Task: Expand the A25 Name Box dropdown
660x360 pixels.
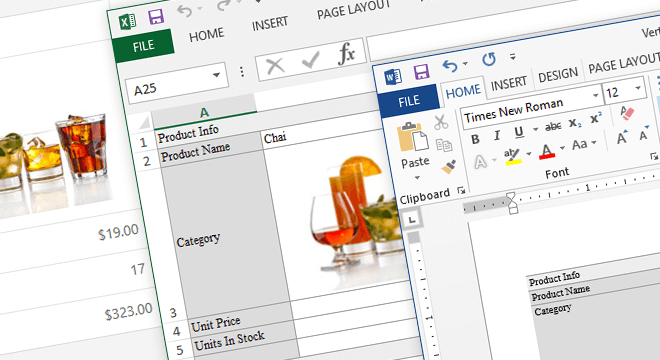Action: pos(216,75)
